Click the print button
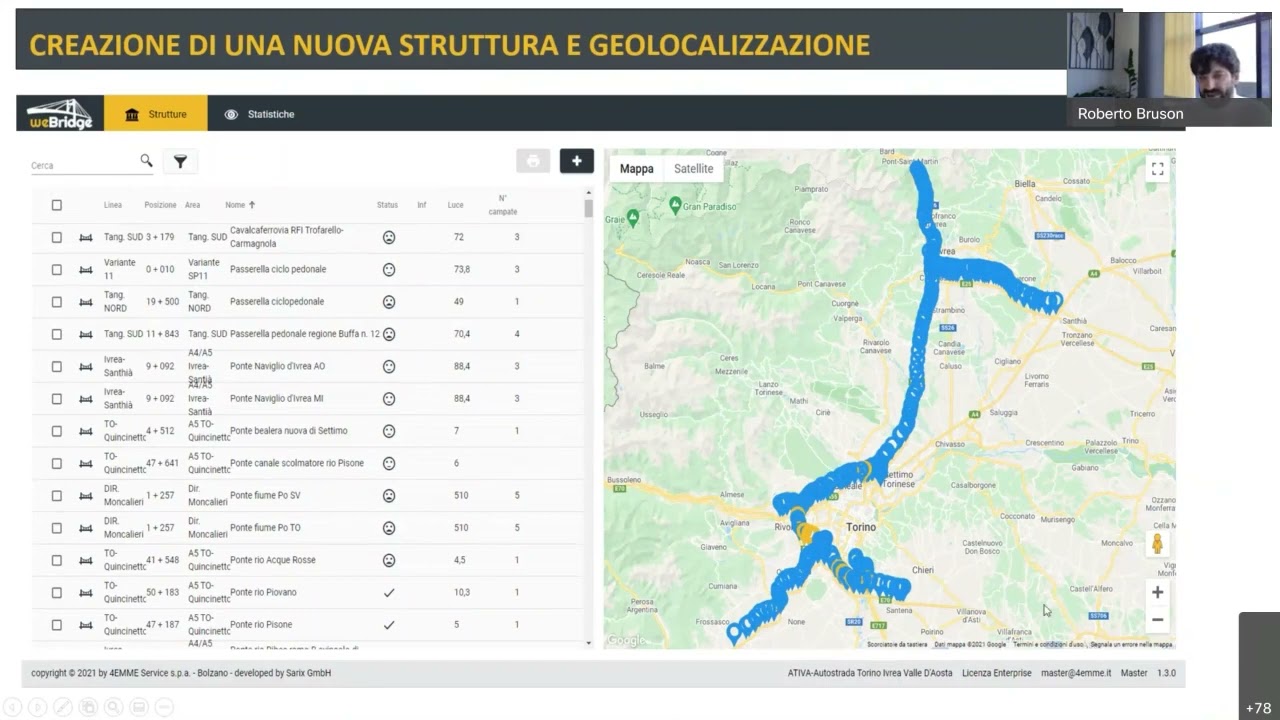This screenshot has width=1280, height=720. tap(533, 161)
